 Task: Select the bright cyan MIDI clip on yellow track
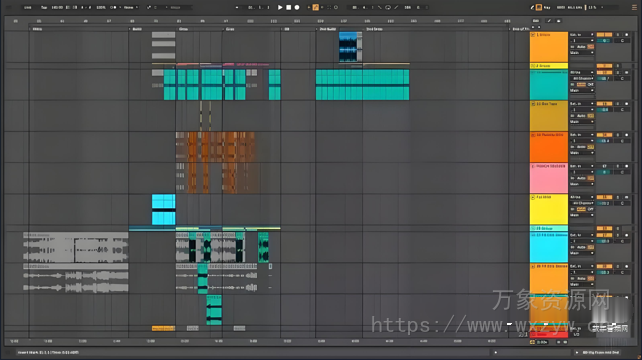click(163, 209)
